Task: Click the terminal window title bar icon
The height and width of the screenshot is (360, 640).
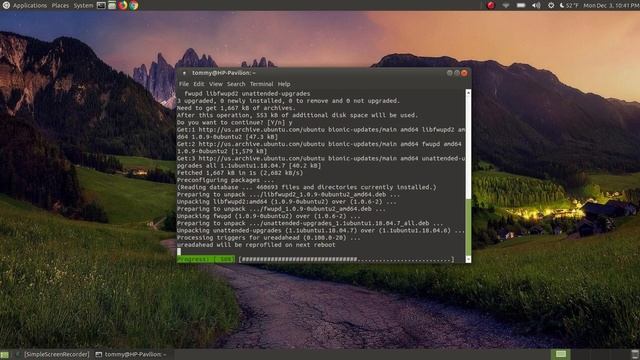Action: coord(184,73)
